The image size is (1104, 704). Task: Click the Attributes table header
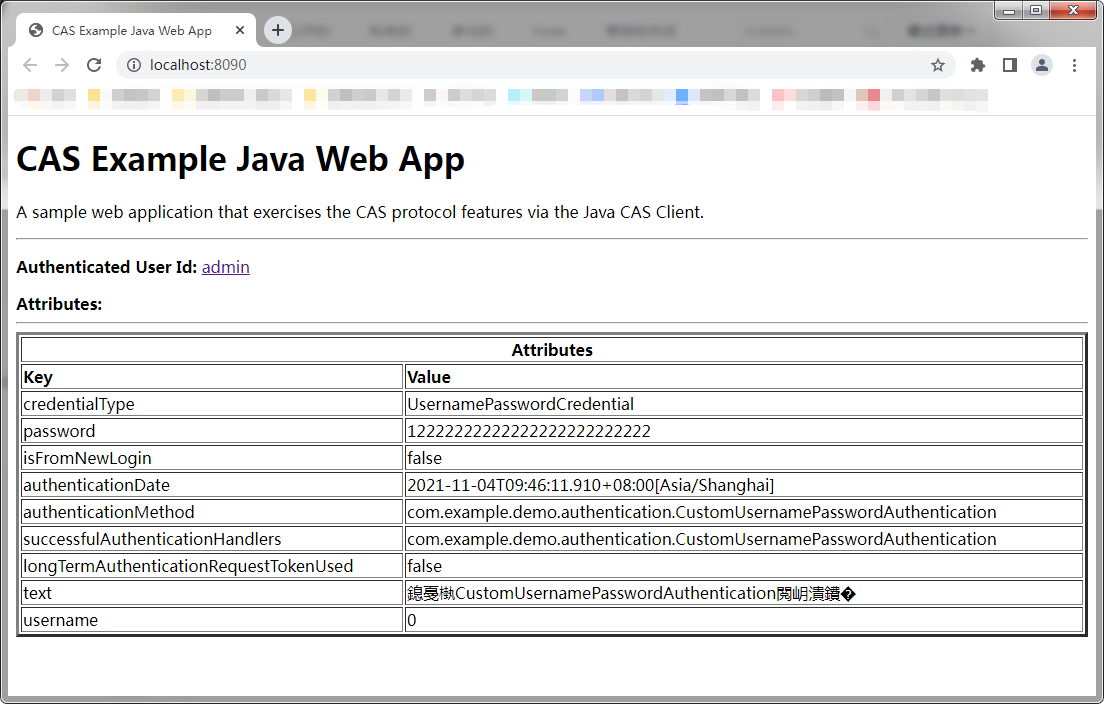point(552,349)
